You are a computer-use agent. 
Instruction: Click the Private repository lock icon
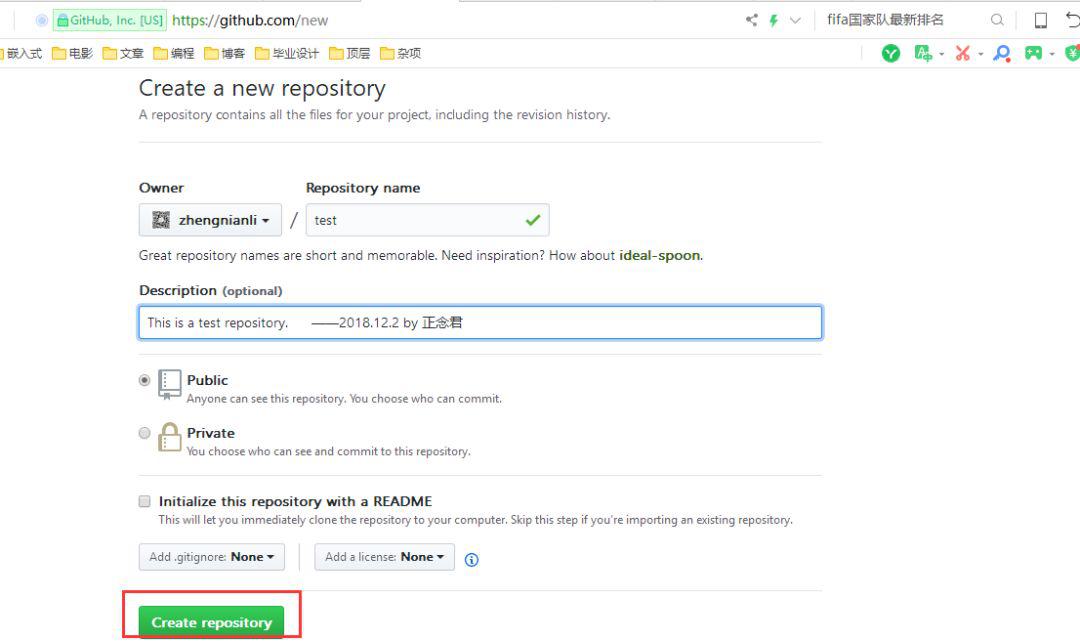[169, 437]
